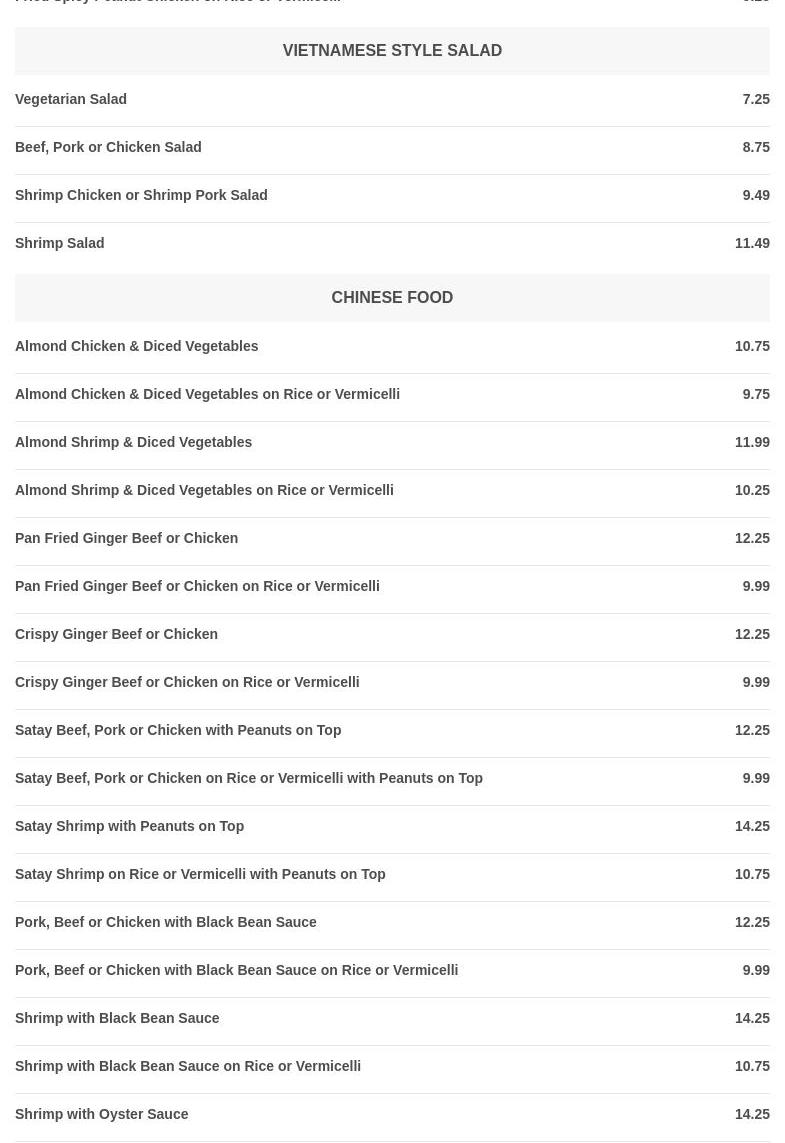Click Shrimp with Oyster Sauce

102,1114
